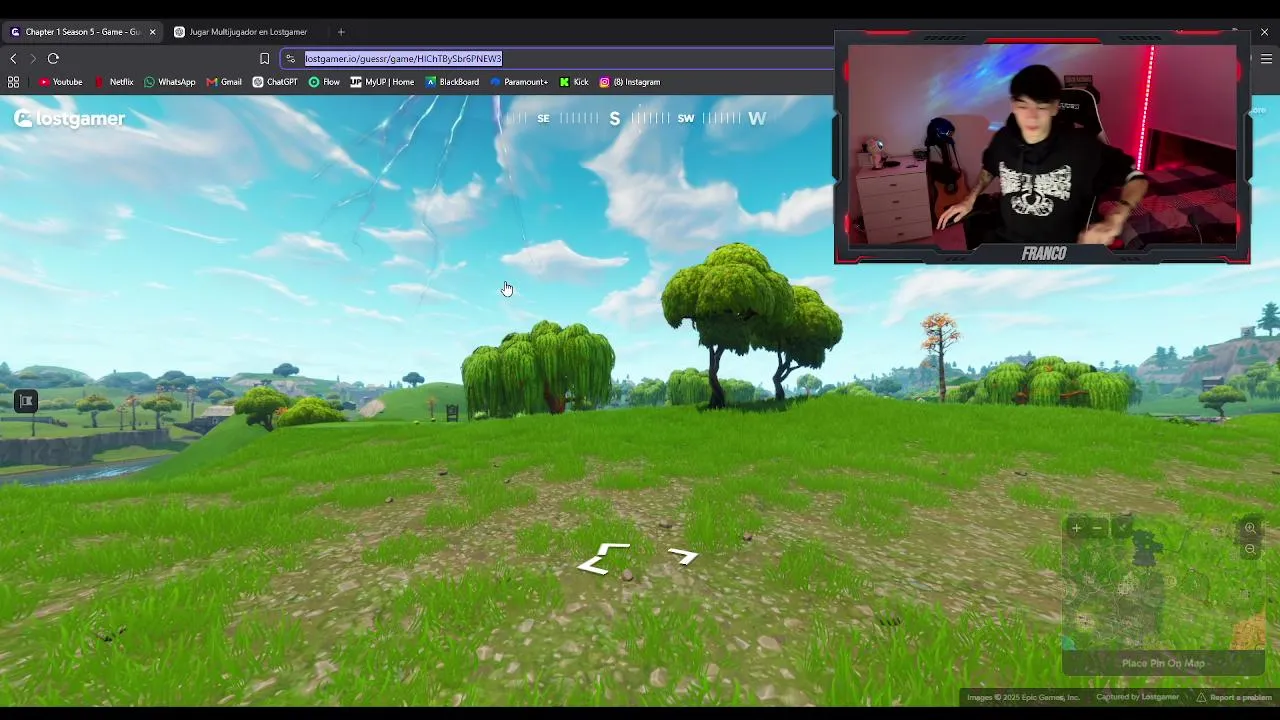1280x720 pixels.
Task: Open the Netflix bookmark
Action: [114, 82]
